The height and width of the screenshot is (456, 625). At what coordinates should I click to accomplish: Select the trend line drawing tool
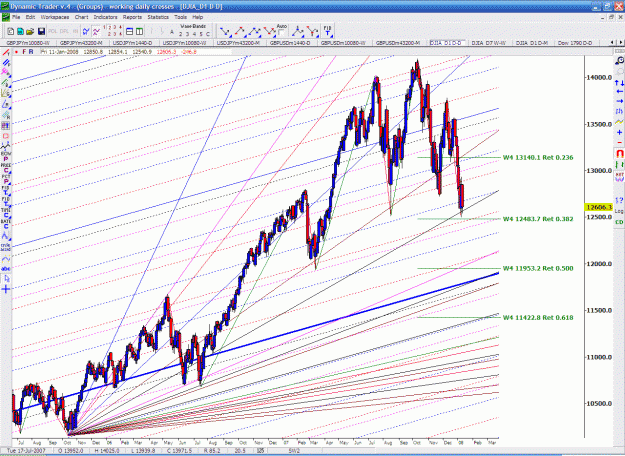(x=6, y=53)
